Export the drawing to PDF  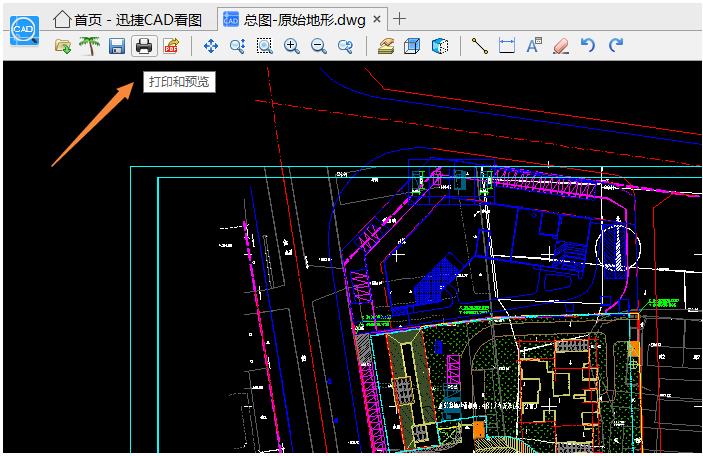tap(171, 46)
